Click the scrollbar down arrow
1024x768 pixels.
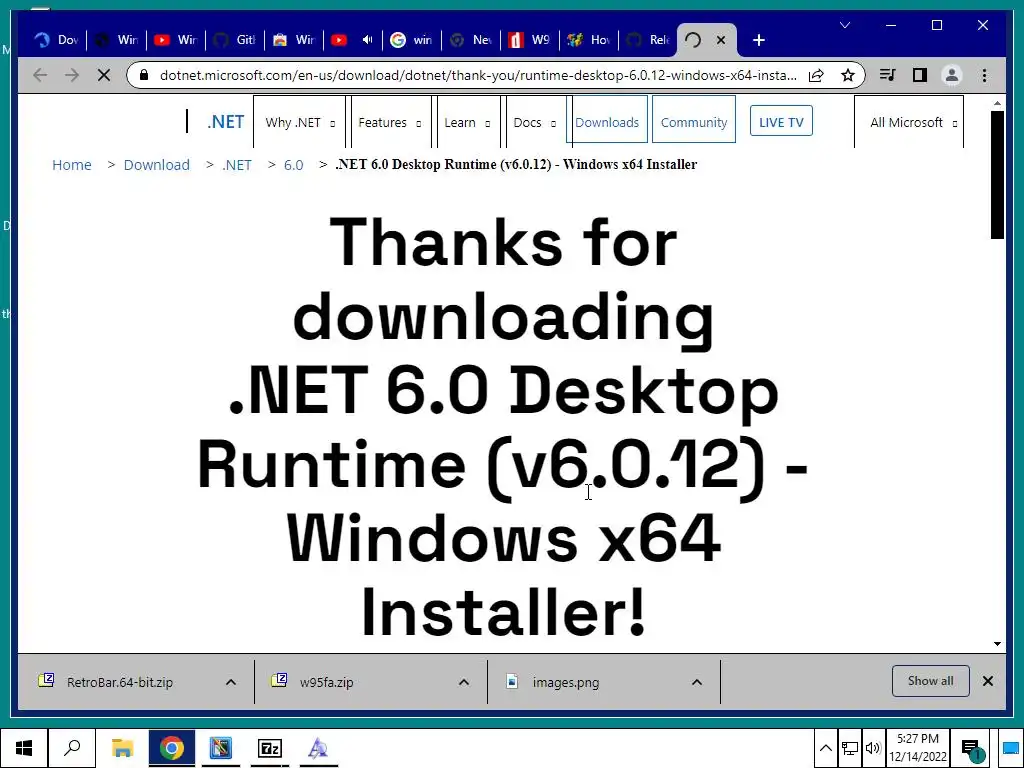(x=997, y=644)
